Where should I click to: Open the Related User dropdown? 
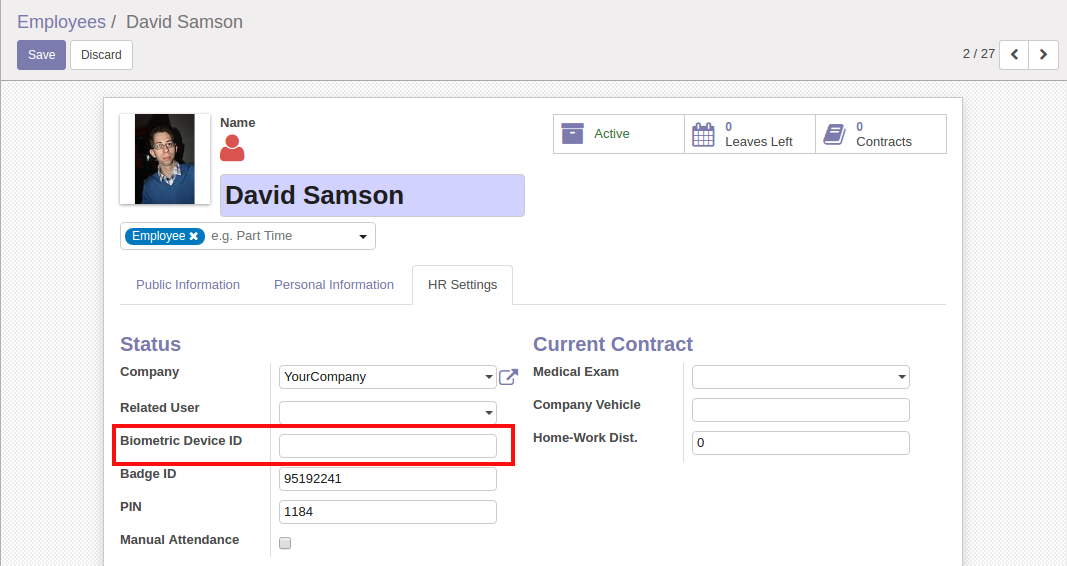click(x=489, y=413)
